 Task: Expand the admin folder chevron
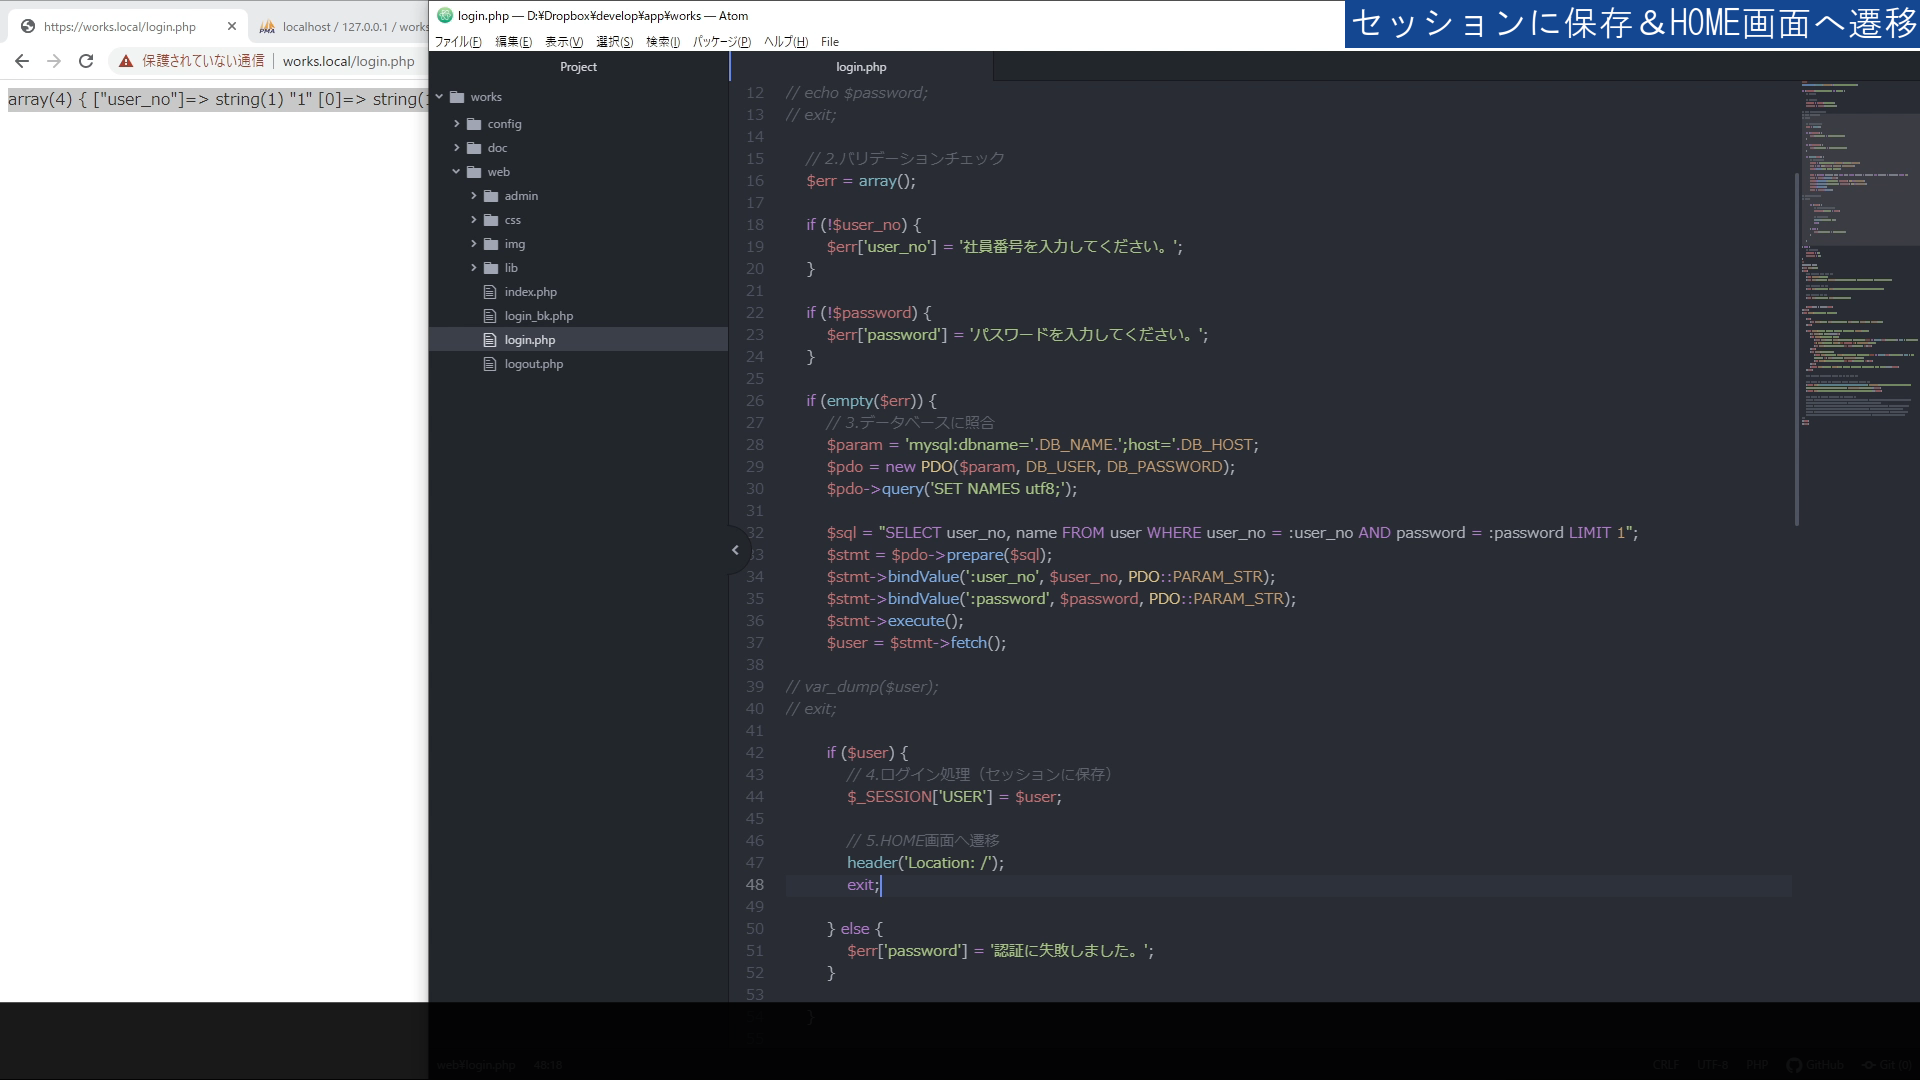(474, 196)
